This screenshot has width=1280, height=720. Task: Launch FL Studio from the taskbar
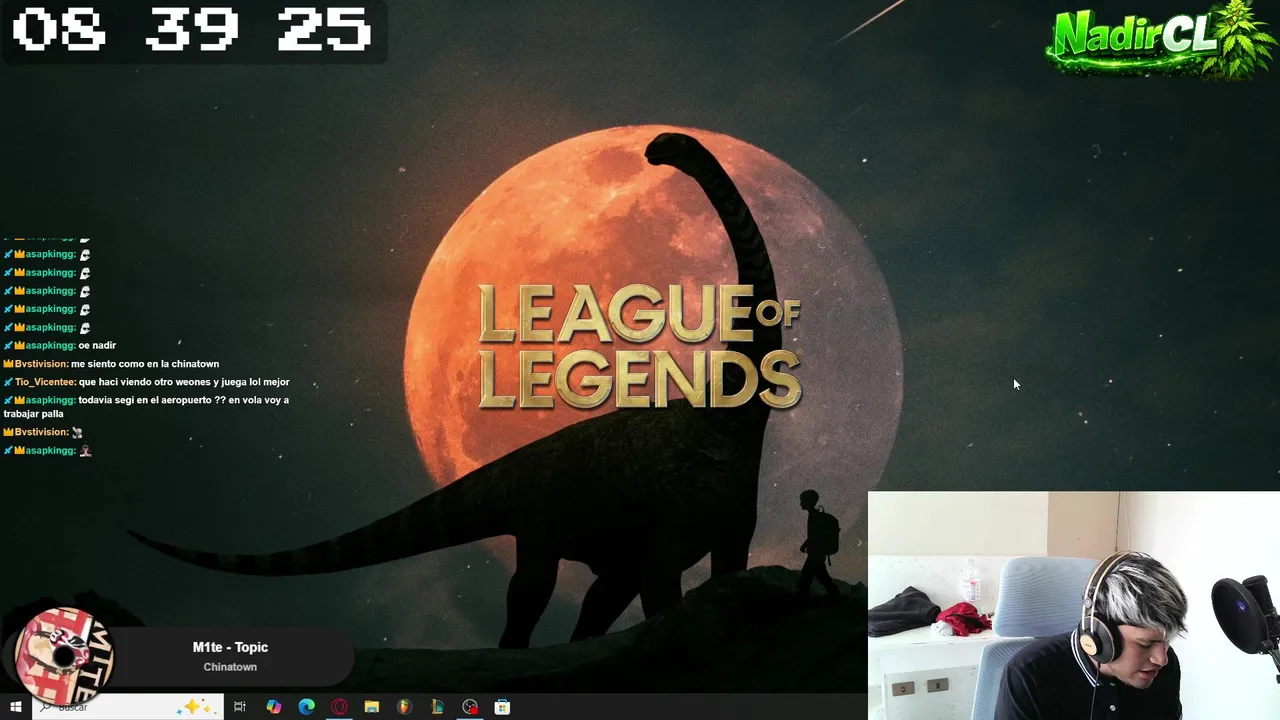coord(404,707)
